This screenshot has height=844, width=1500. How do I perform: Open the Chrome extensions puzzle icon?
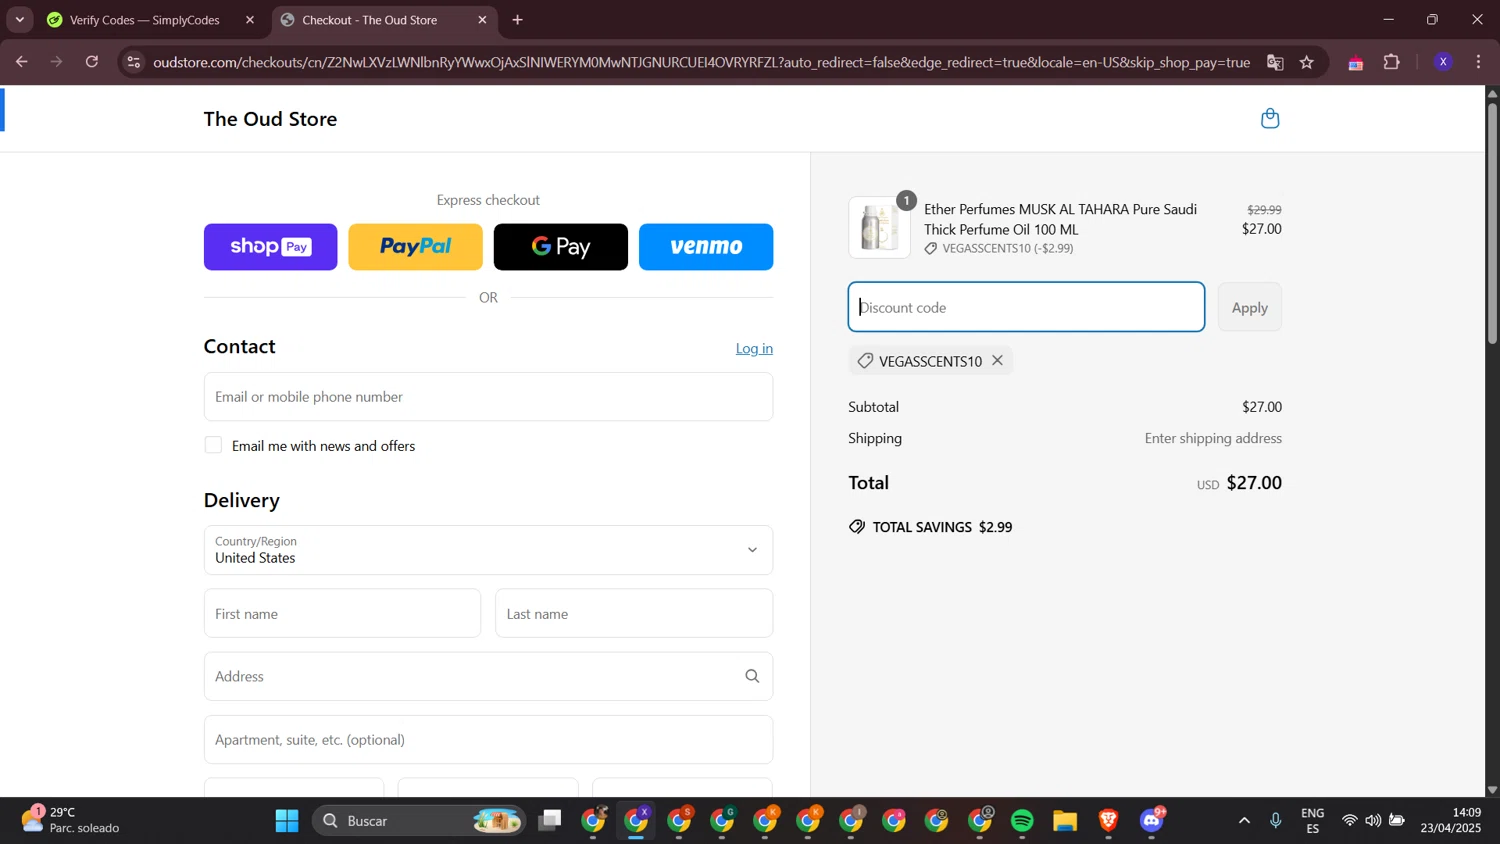1391,62
